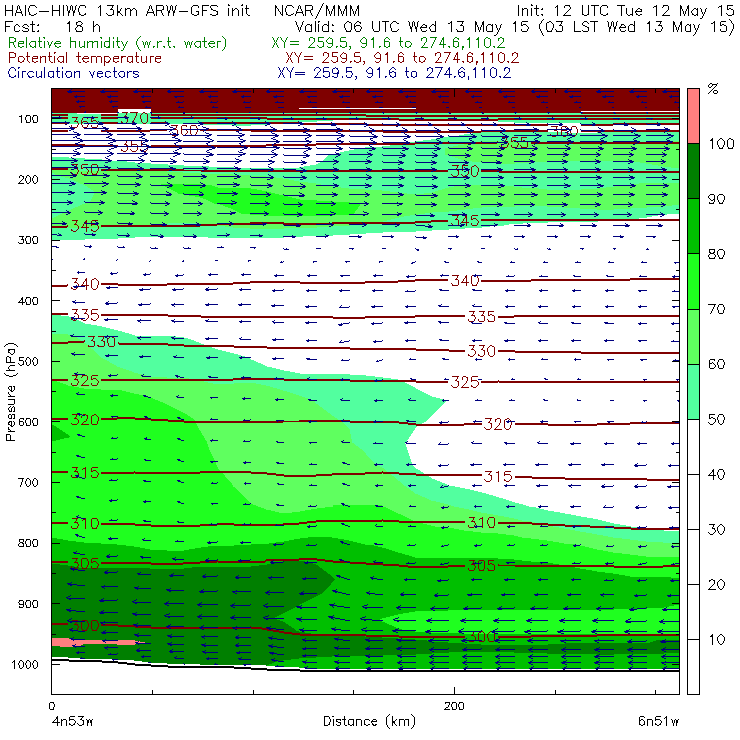Click the right-hand "335" contour label
The image size is (740, 740).
(481, 317)
